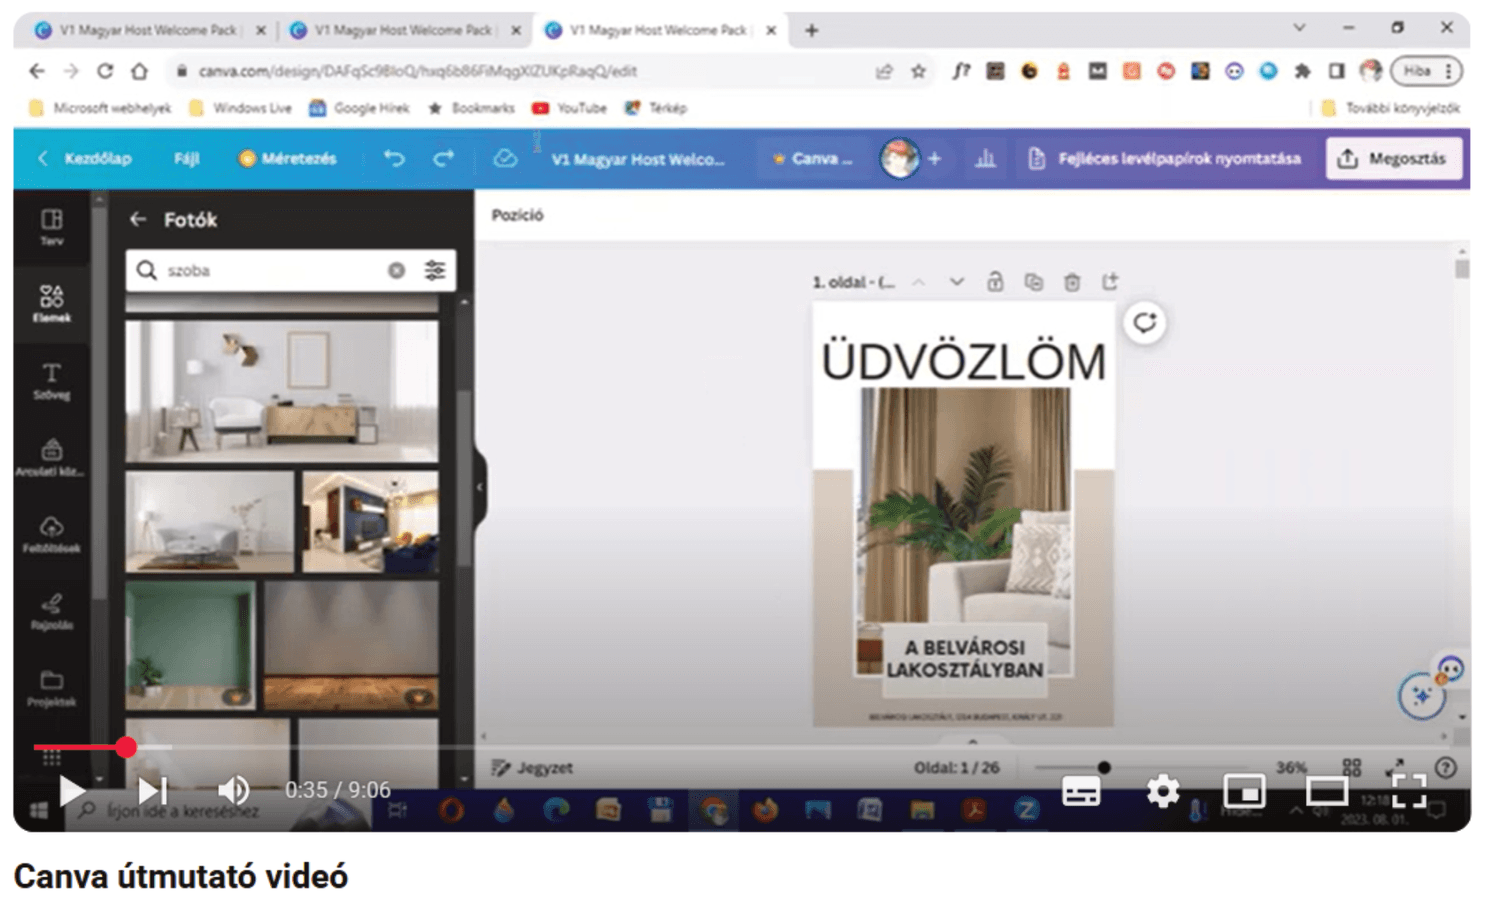Skip to the next YouTube video
The height and width of the screenshot is (900, 1500).
click(152, 790)
